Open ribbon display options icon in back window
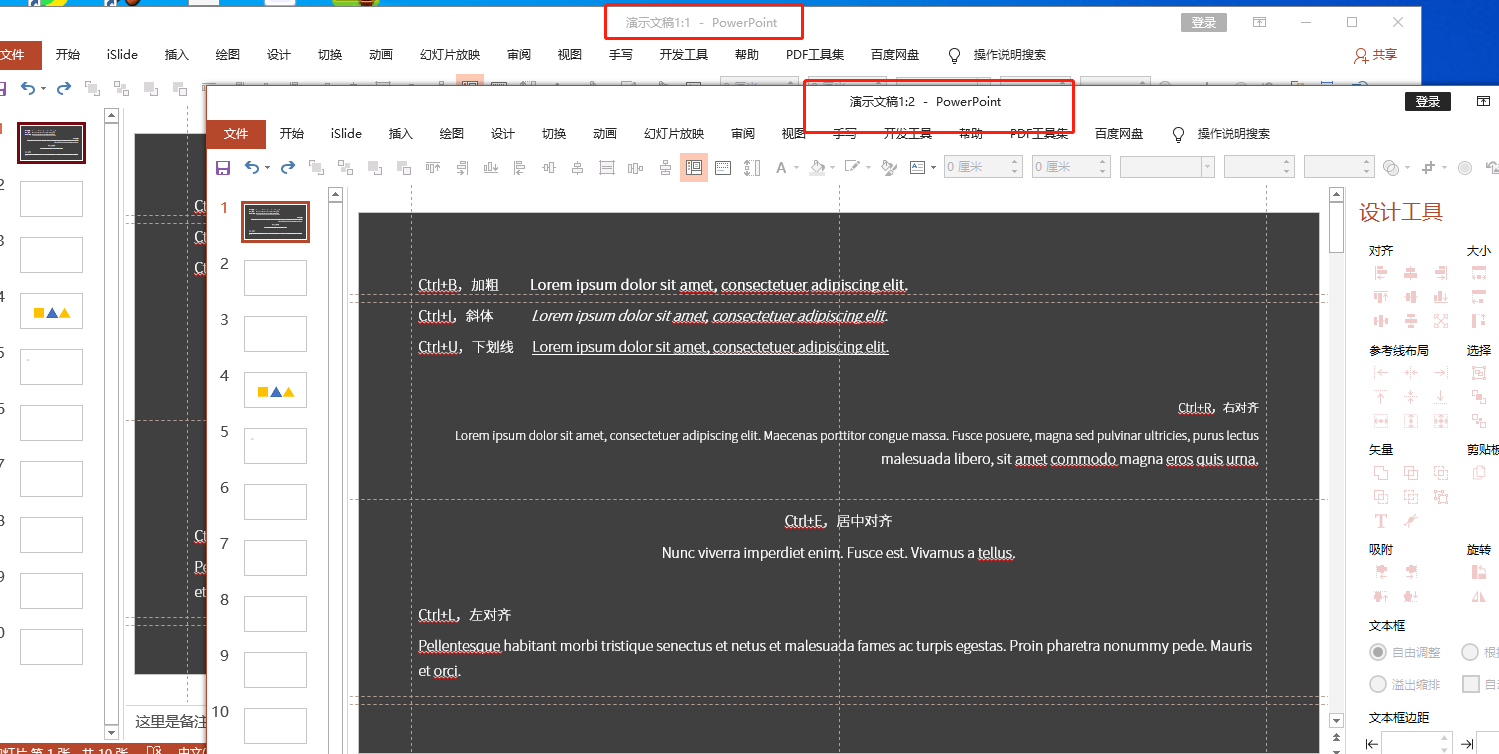 click(x=1260, y=22)
